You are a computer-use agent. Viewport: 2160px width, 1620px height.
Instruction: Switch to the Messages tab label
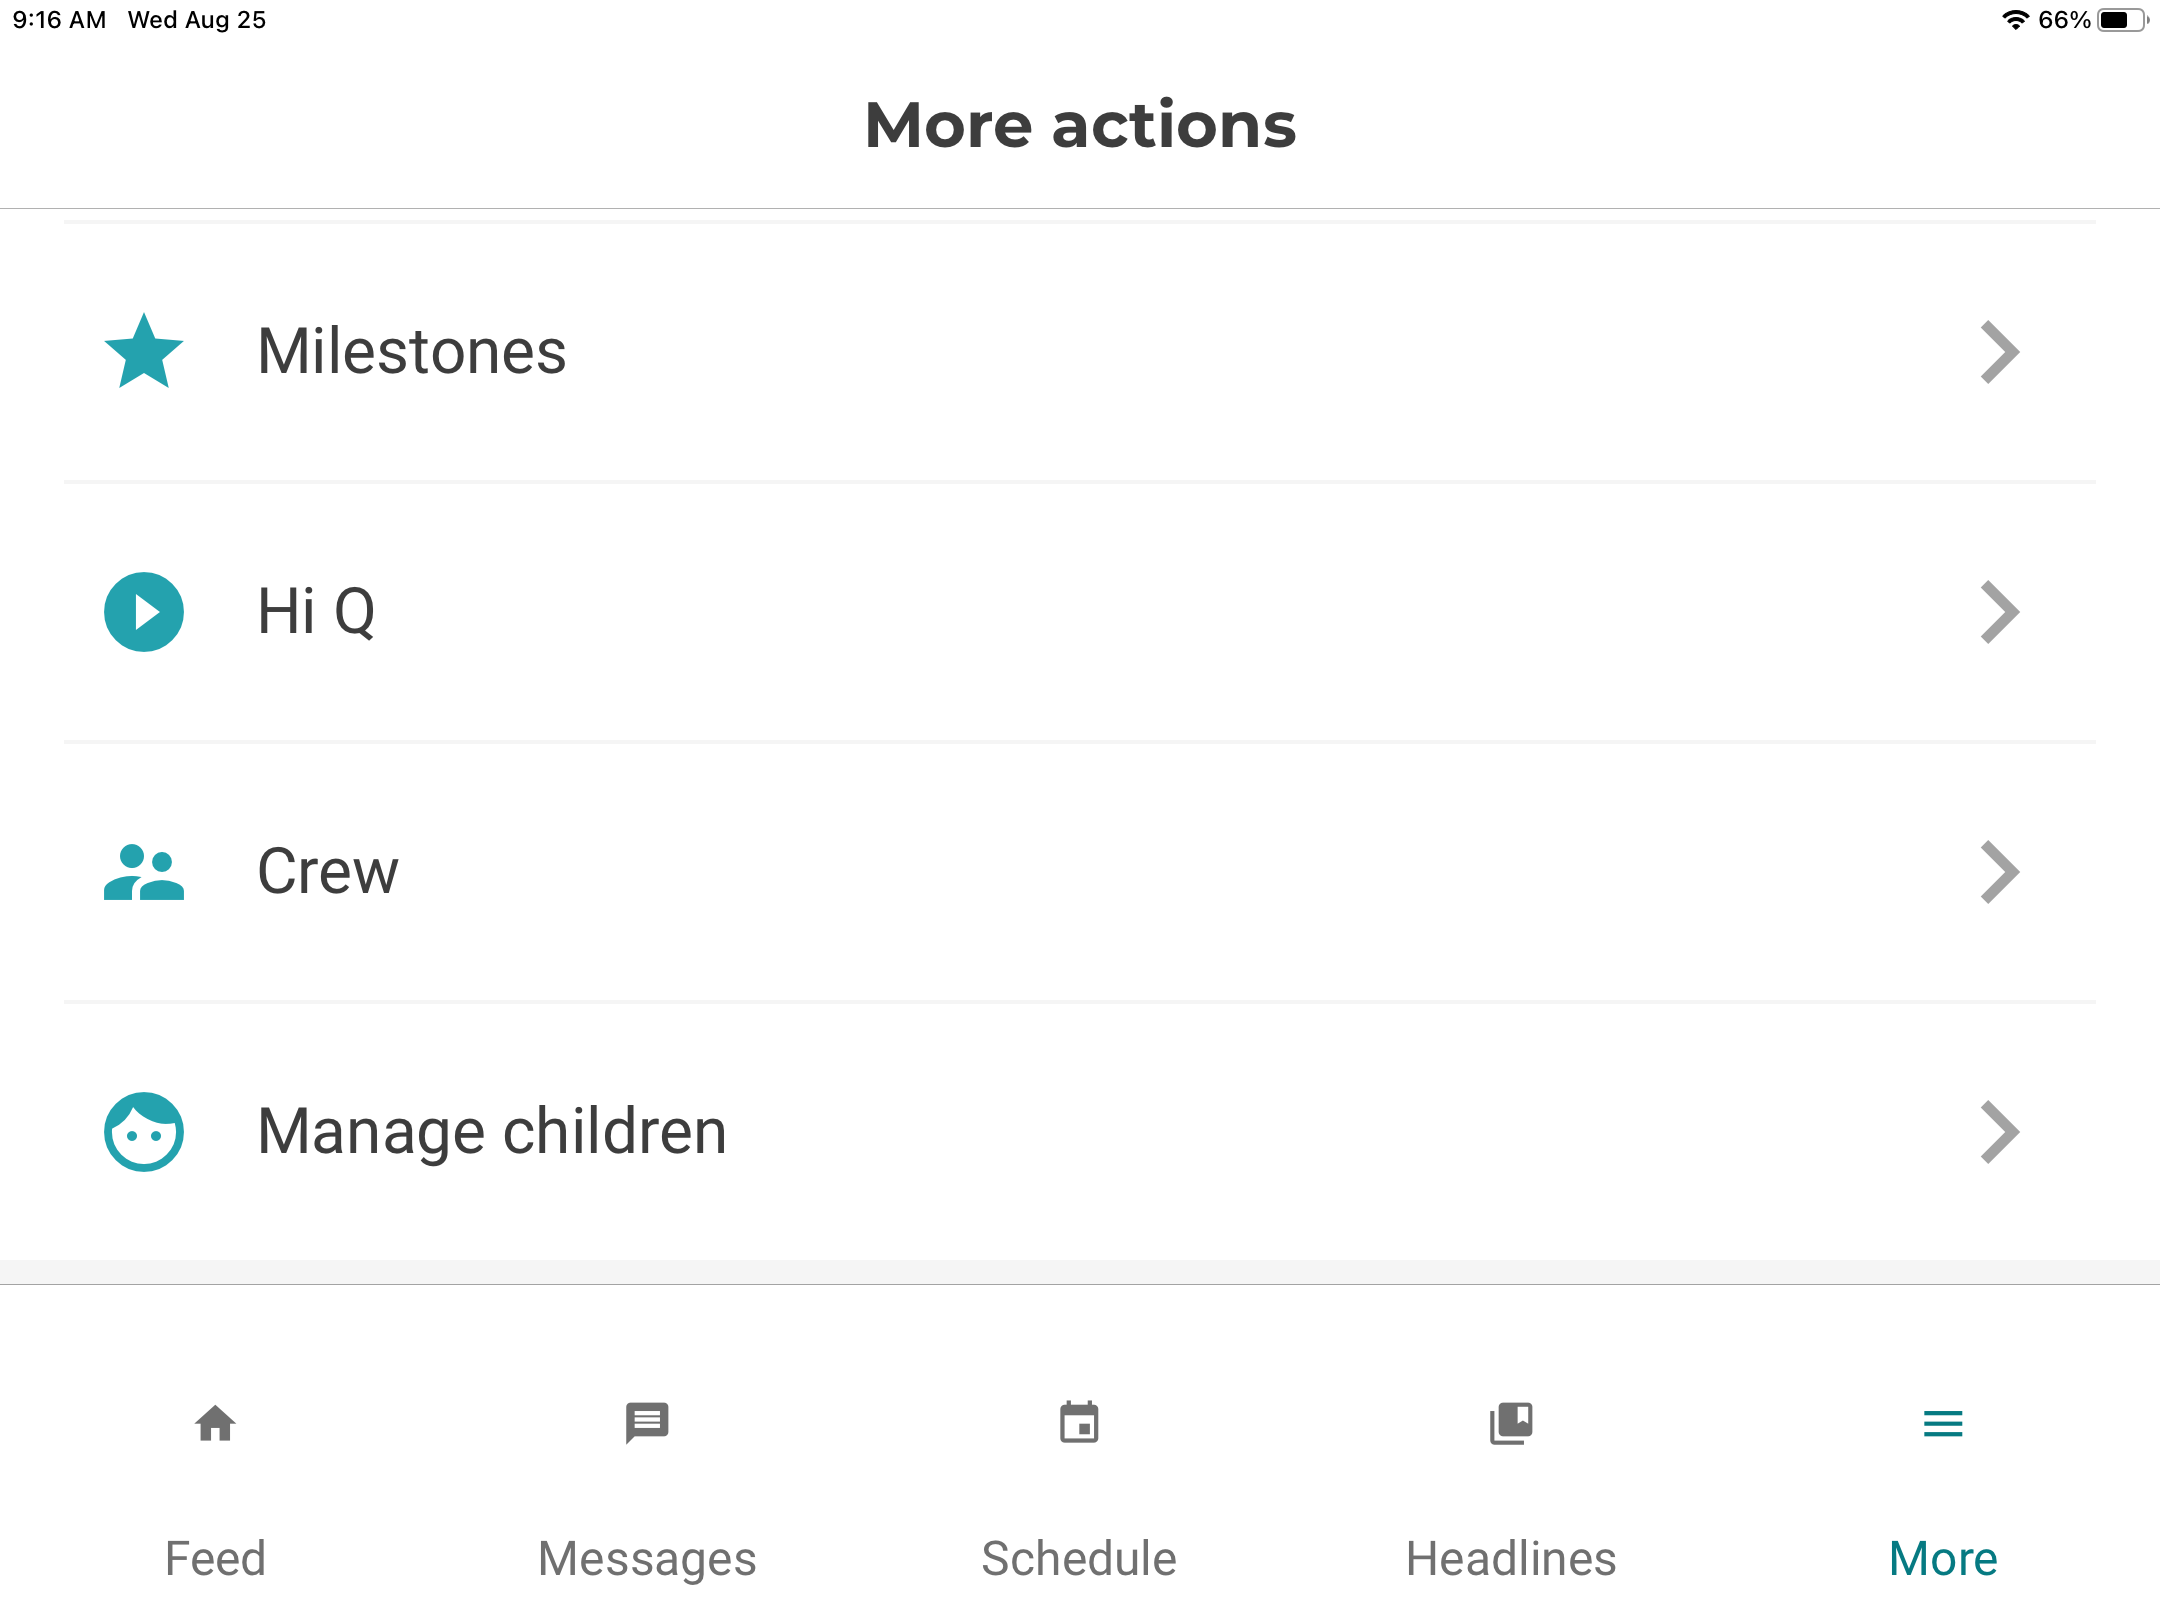coord(647,1558)
